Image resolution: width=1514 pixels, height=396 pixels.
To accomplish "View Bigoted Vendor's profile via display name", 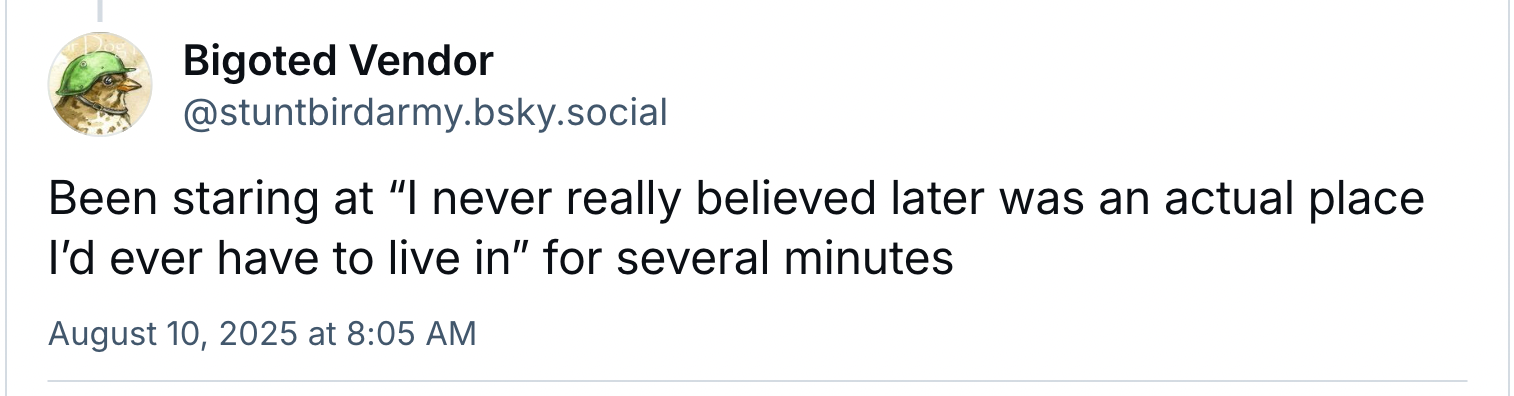I will [x=338, y=62].
